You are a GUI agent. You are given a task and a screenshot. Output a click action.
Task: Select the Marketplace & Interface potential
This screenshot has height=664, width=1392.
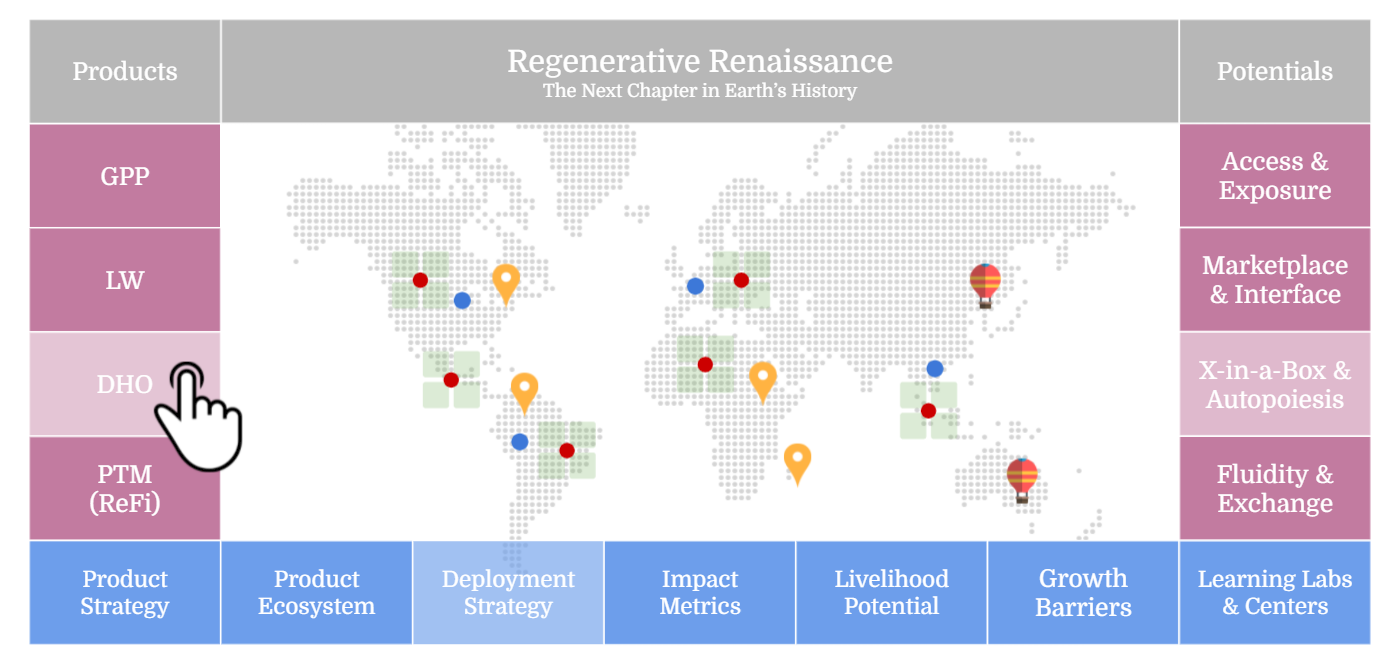(x=1275, y=280)
